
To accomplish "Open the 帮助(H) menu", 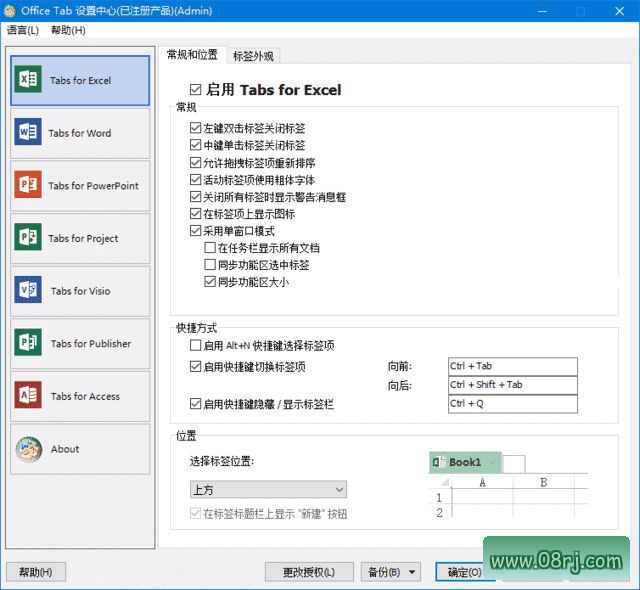I will 68,30.
